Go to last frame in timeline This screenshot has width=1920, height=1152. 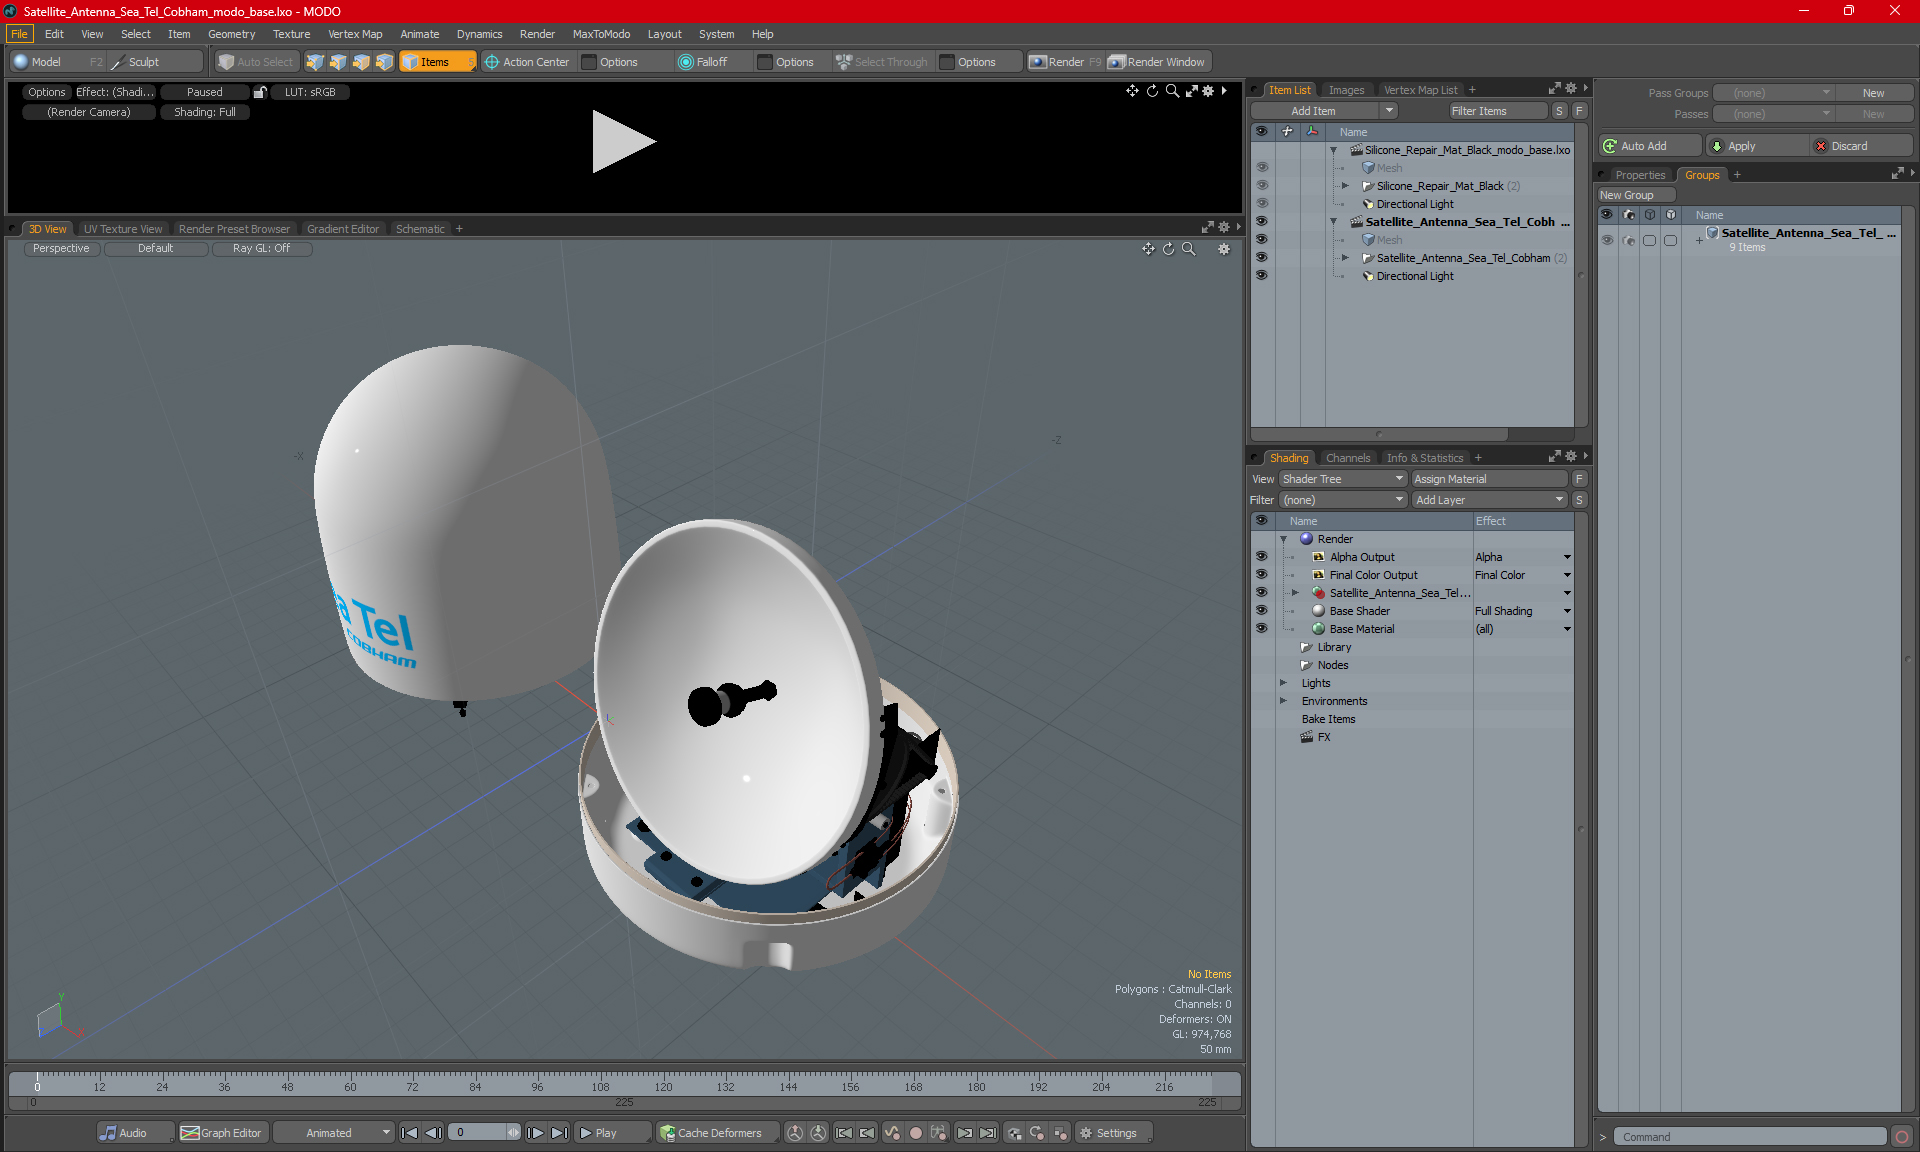pos(560,1133)
